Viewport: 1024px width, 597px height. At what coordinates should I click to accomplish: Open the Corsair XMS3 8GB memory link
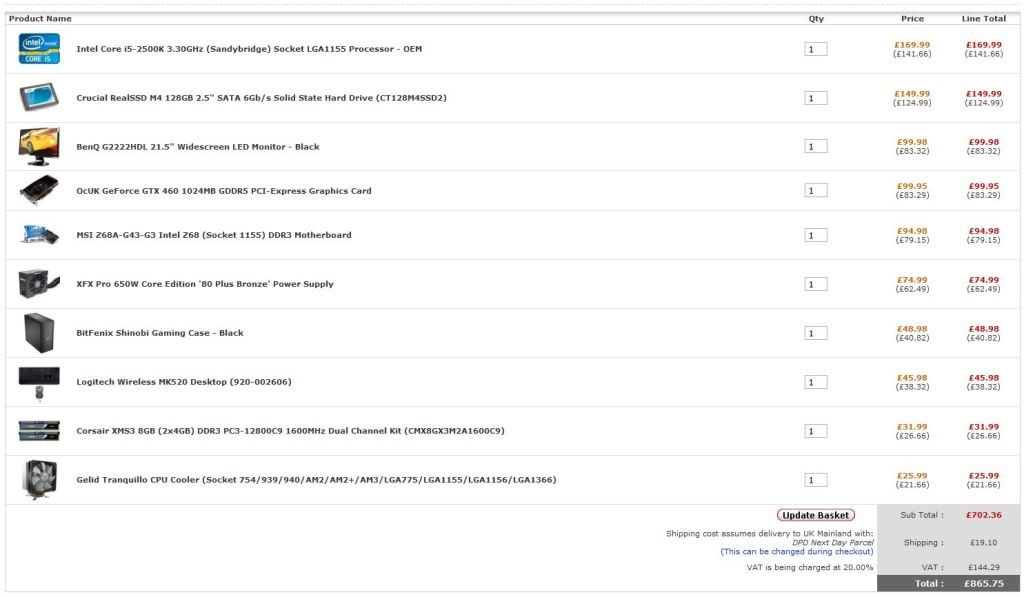(x=290, y=431)
